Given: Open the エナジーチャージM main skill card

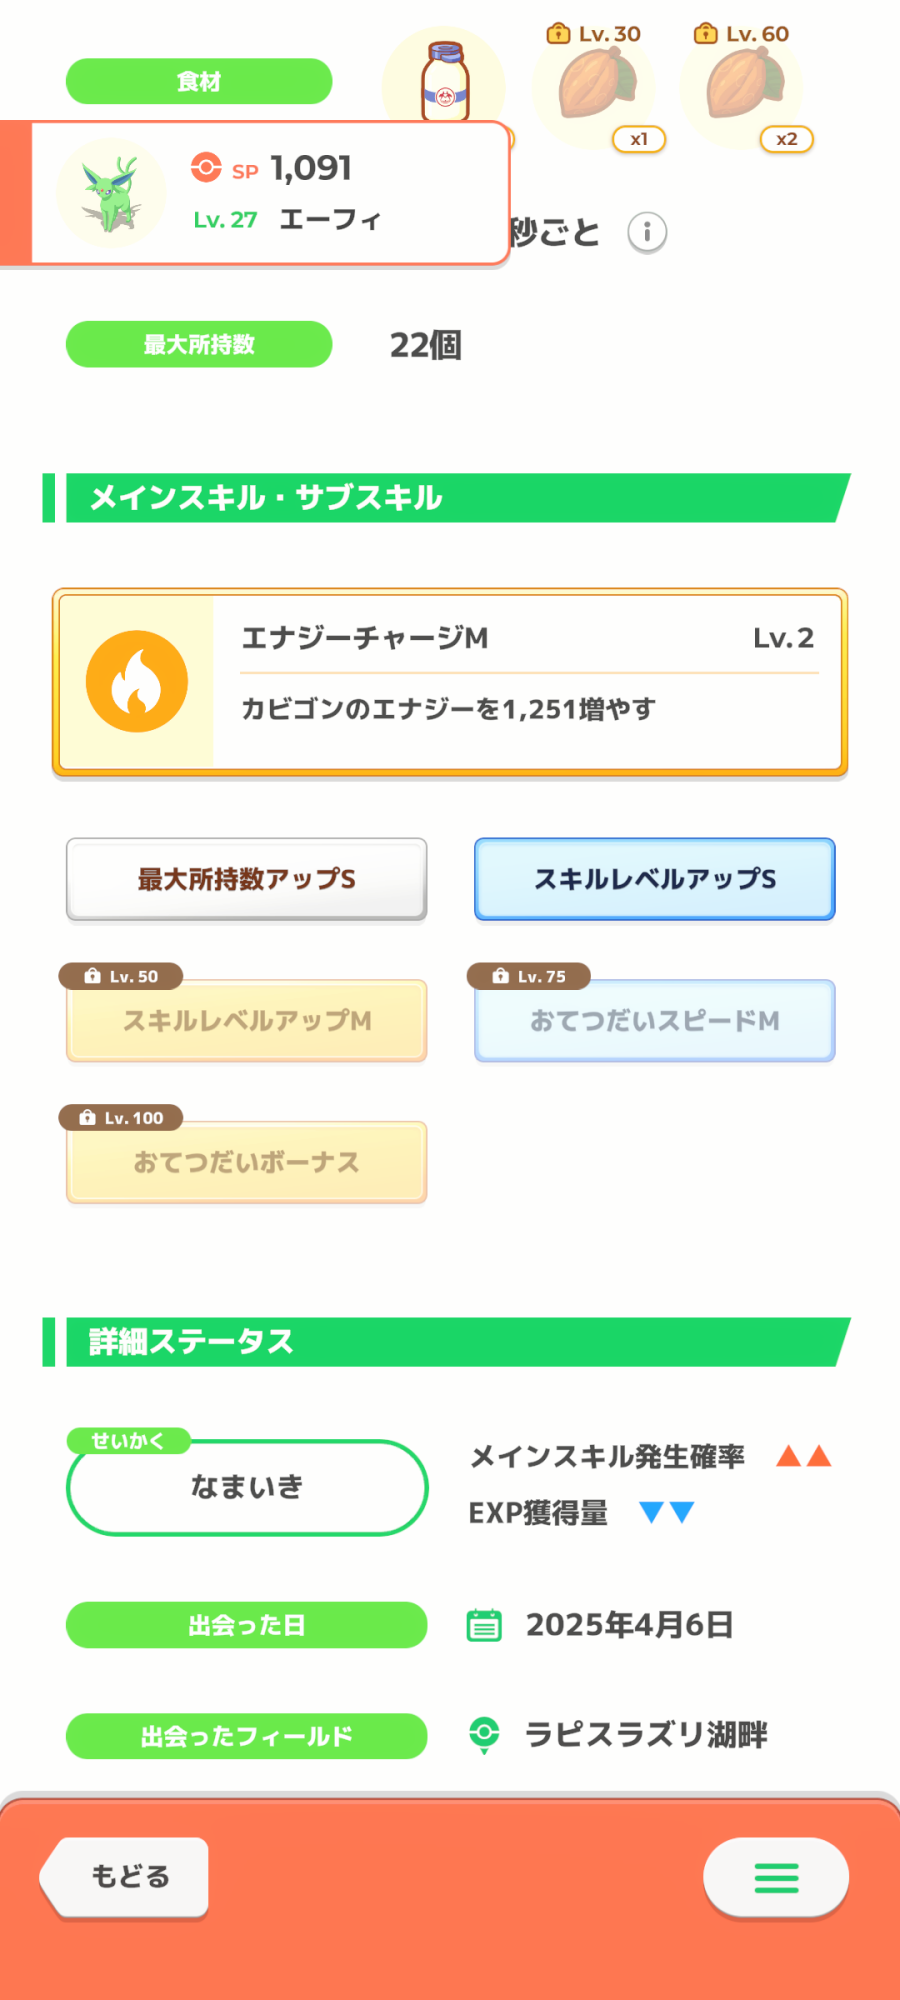Looking at the screenshot, I should tap(528, 682).
